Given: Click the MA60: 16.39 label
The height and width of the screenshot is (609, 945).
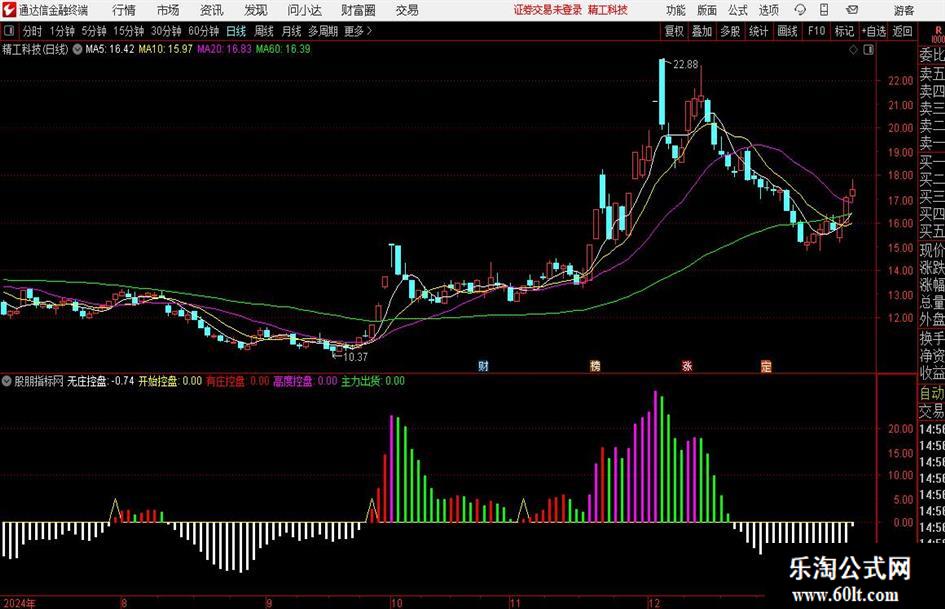Looking at the screenshot, I should [283, 49].
